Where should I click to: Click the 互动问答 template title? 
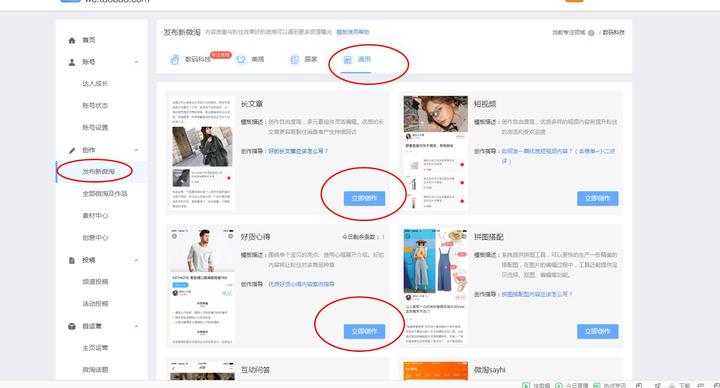(255, 370)
